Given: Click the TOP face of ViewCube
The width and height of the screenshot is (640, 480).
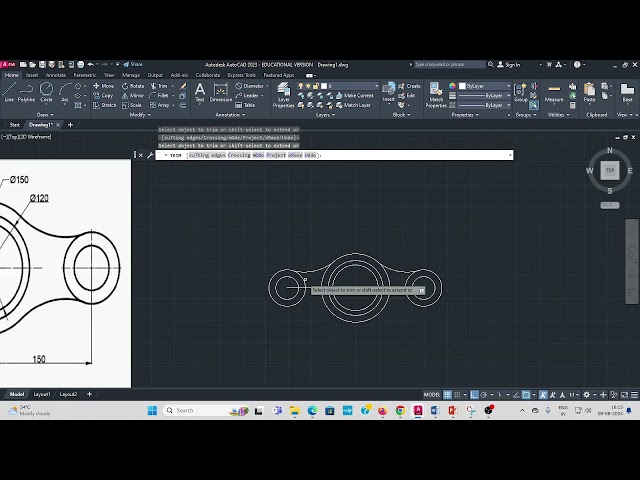Looking at the screenshot, I should click(610, 170).
